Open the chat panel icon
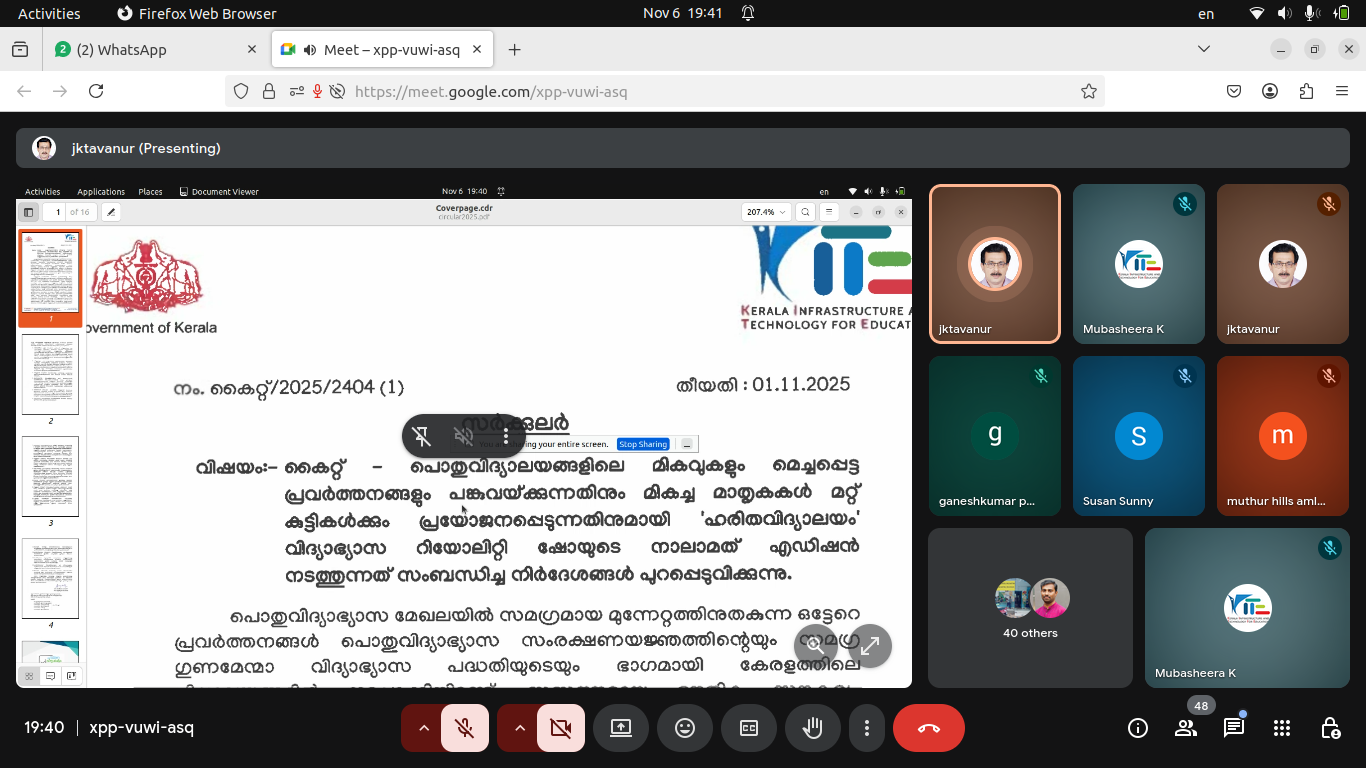The height and width of the screenshot is (768, 1366). (1234, 728)
